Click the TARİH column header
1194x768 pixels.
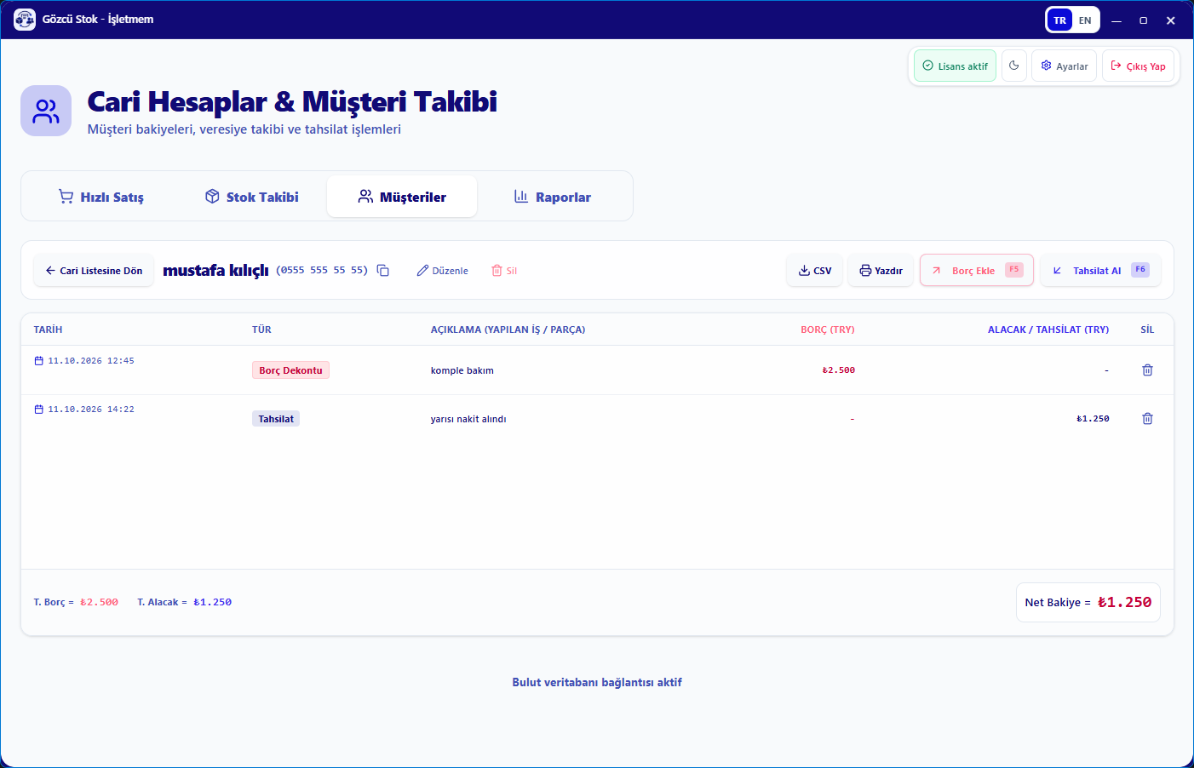pyautogui.click(x=48, y=330)
